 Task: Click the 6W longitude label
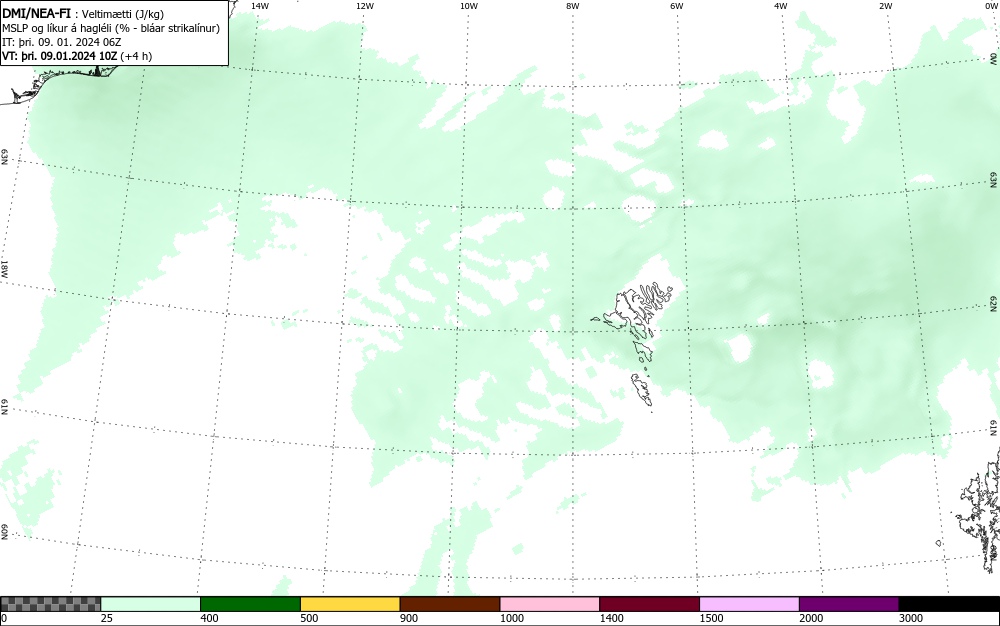pyautogui.click(x=677, y=6)
